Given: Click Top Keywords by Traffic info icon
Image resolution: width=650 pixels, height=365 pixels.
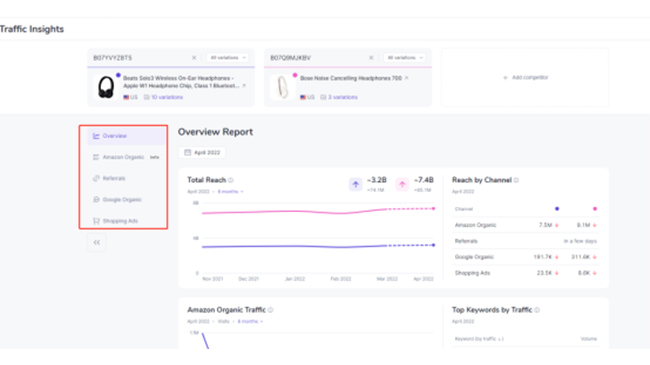Looking at the screenshot, I should click(537, 310).
